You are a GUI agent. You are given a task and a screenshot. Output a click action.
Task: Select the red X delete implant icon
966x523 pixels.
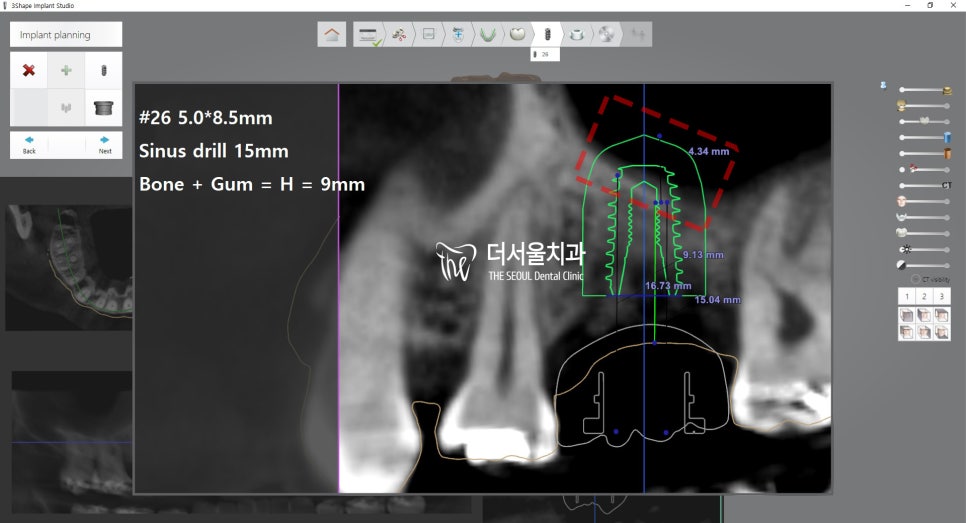point(29,71)
